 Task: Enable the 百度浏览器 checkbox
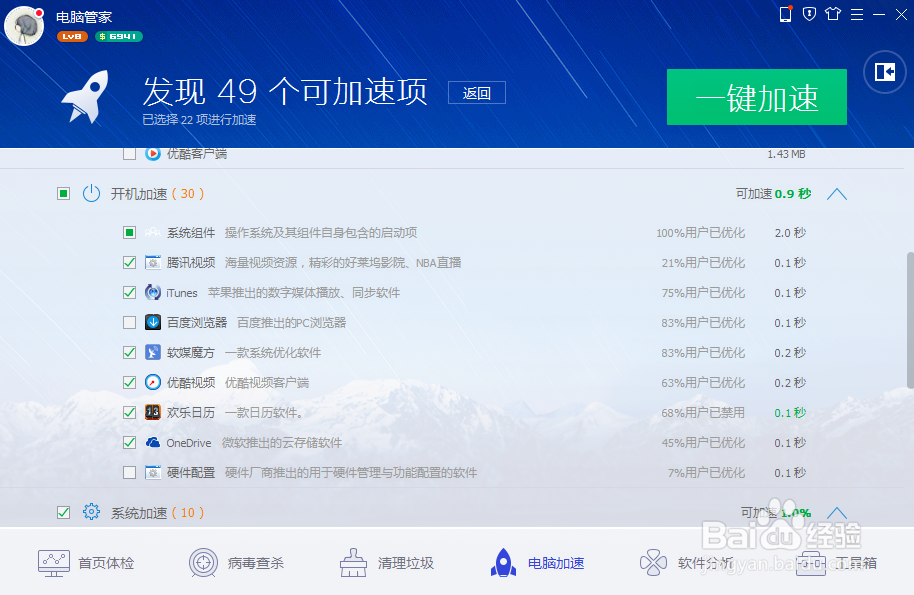click(x=129, y=322)
